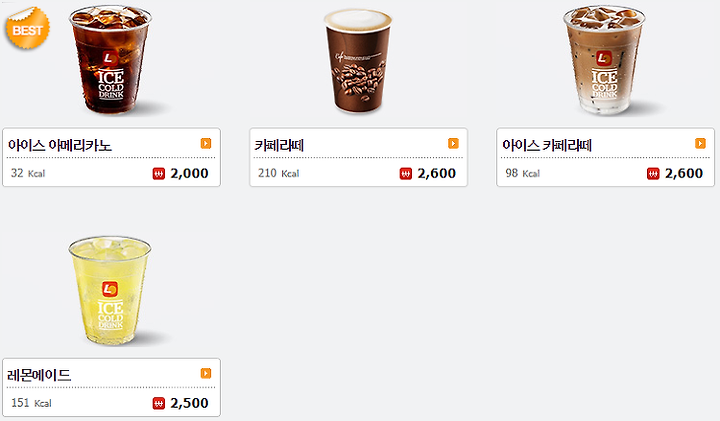Open the orange arrow icon for 레몬에이드
The image size is (720, 421).
tap(206, 373)
